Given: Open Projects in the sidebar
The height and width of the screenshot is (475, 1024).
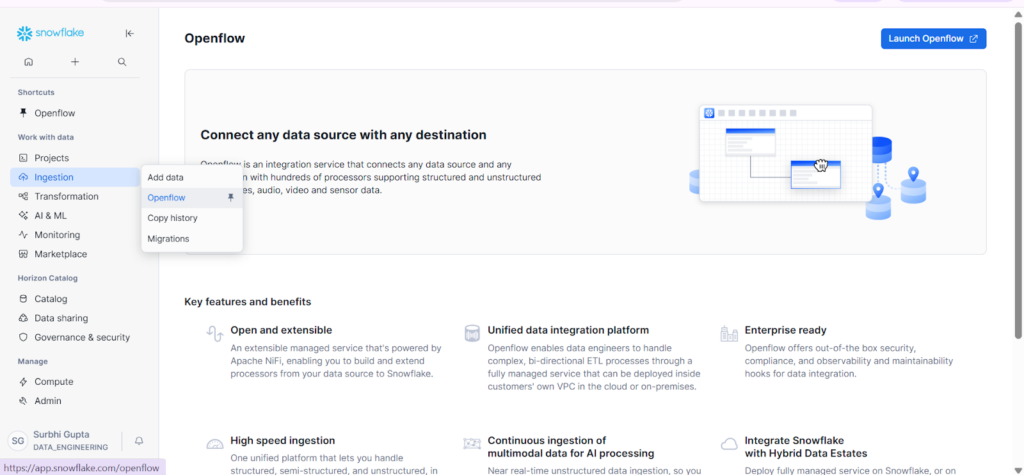Looking at the screenshot, I should (x=51, y=158).
